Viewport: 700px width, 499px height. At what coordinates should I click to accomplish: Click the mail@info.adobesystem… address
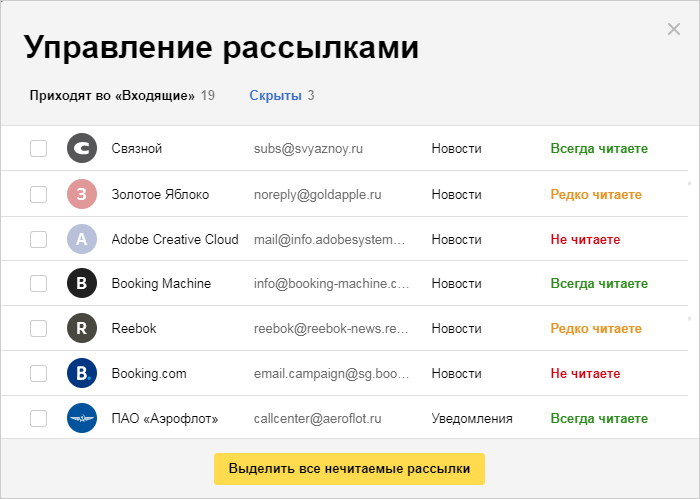tap(329, 239)
